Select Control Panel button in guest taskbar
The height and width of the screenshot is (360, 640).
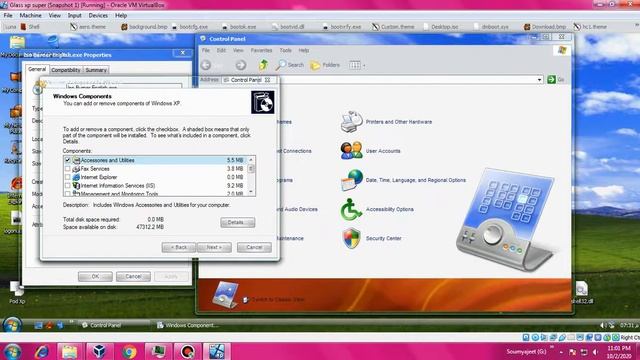114,325
